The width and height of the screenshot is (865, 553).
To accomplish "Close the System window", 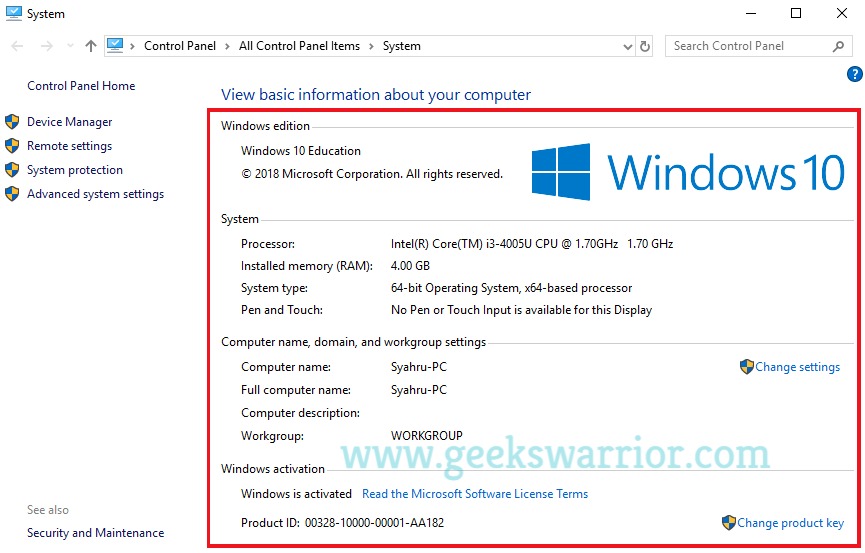I will pyautogui.click(x=842, y=13).
